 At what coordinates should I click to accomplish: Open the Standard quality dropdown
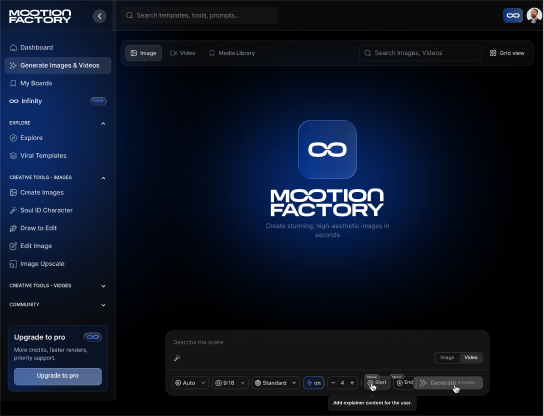275,383
